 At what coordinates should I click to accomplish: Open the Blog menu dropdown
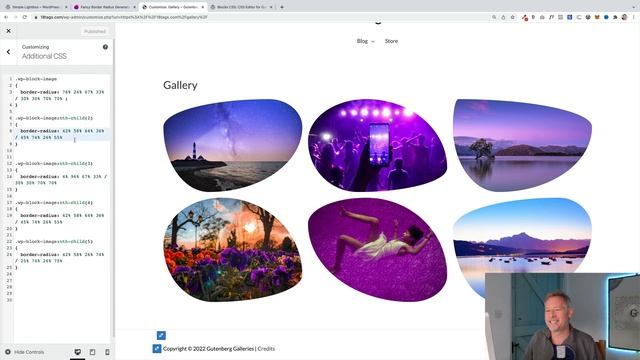coord(365,41)
